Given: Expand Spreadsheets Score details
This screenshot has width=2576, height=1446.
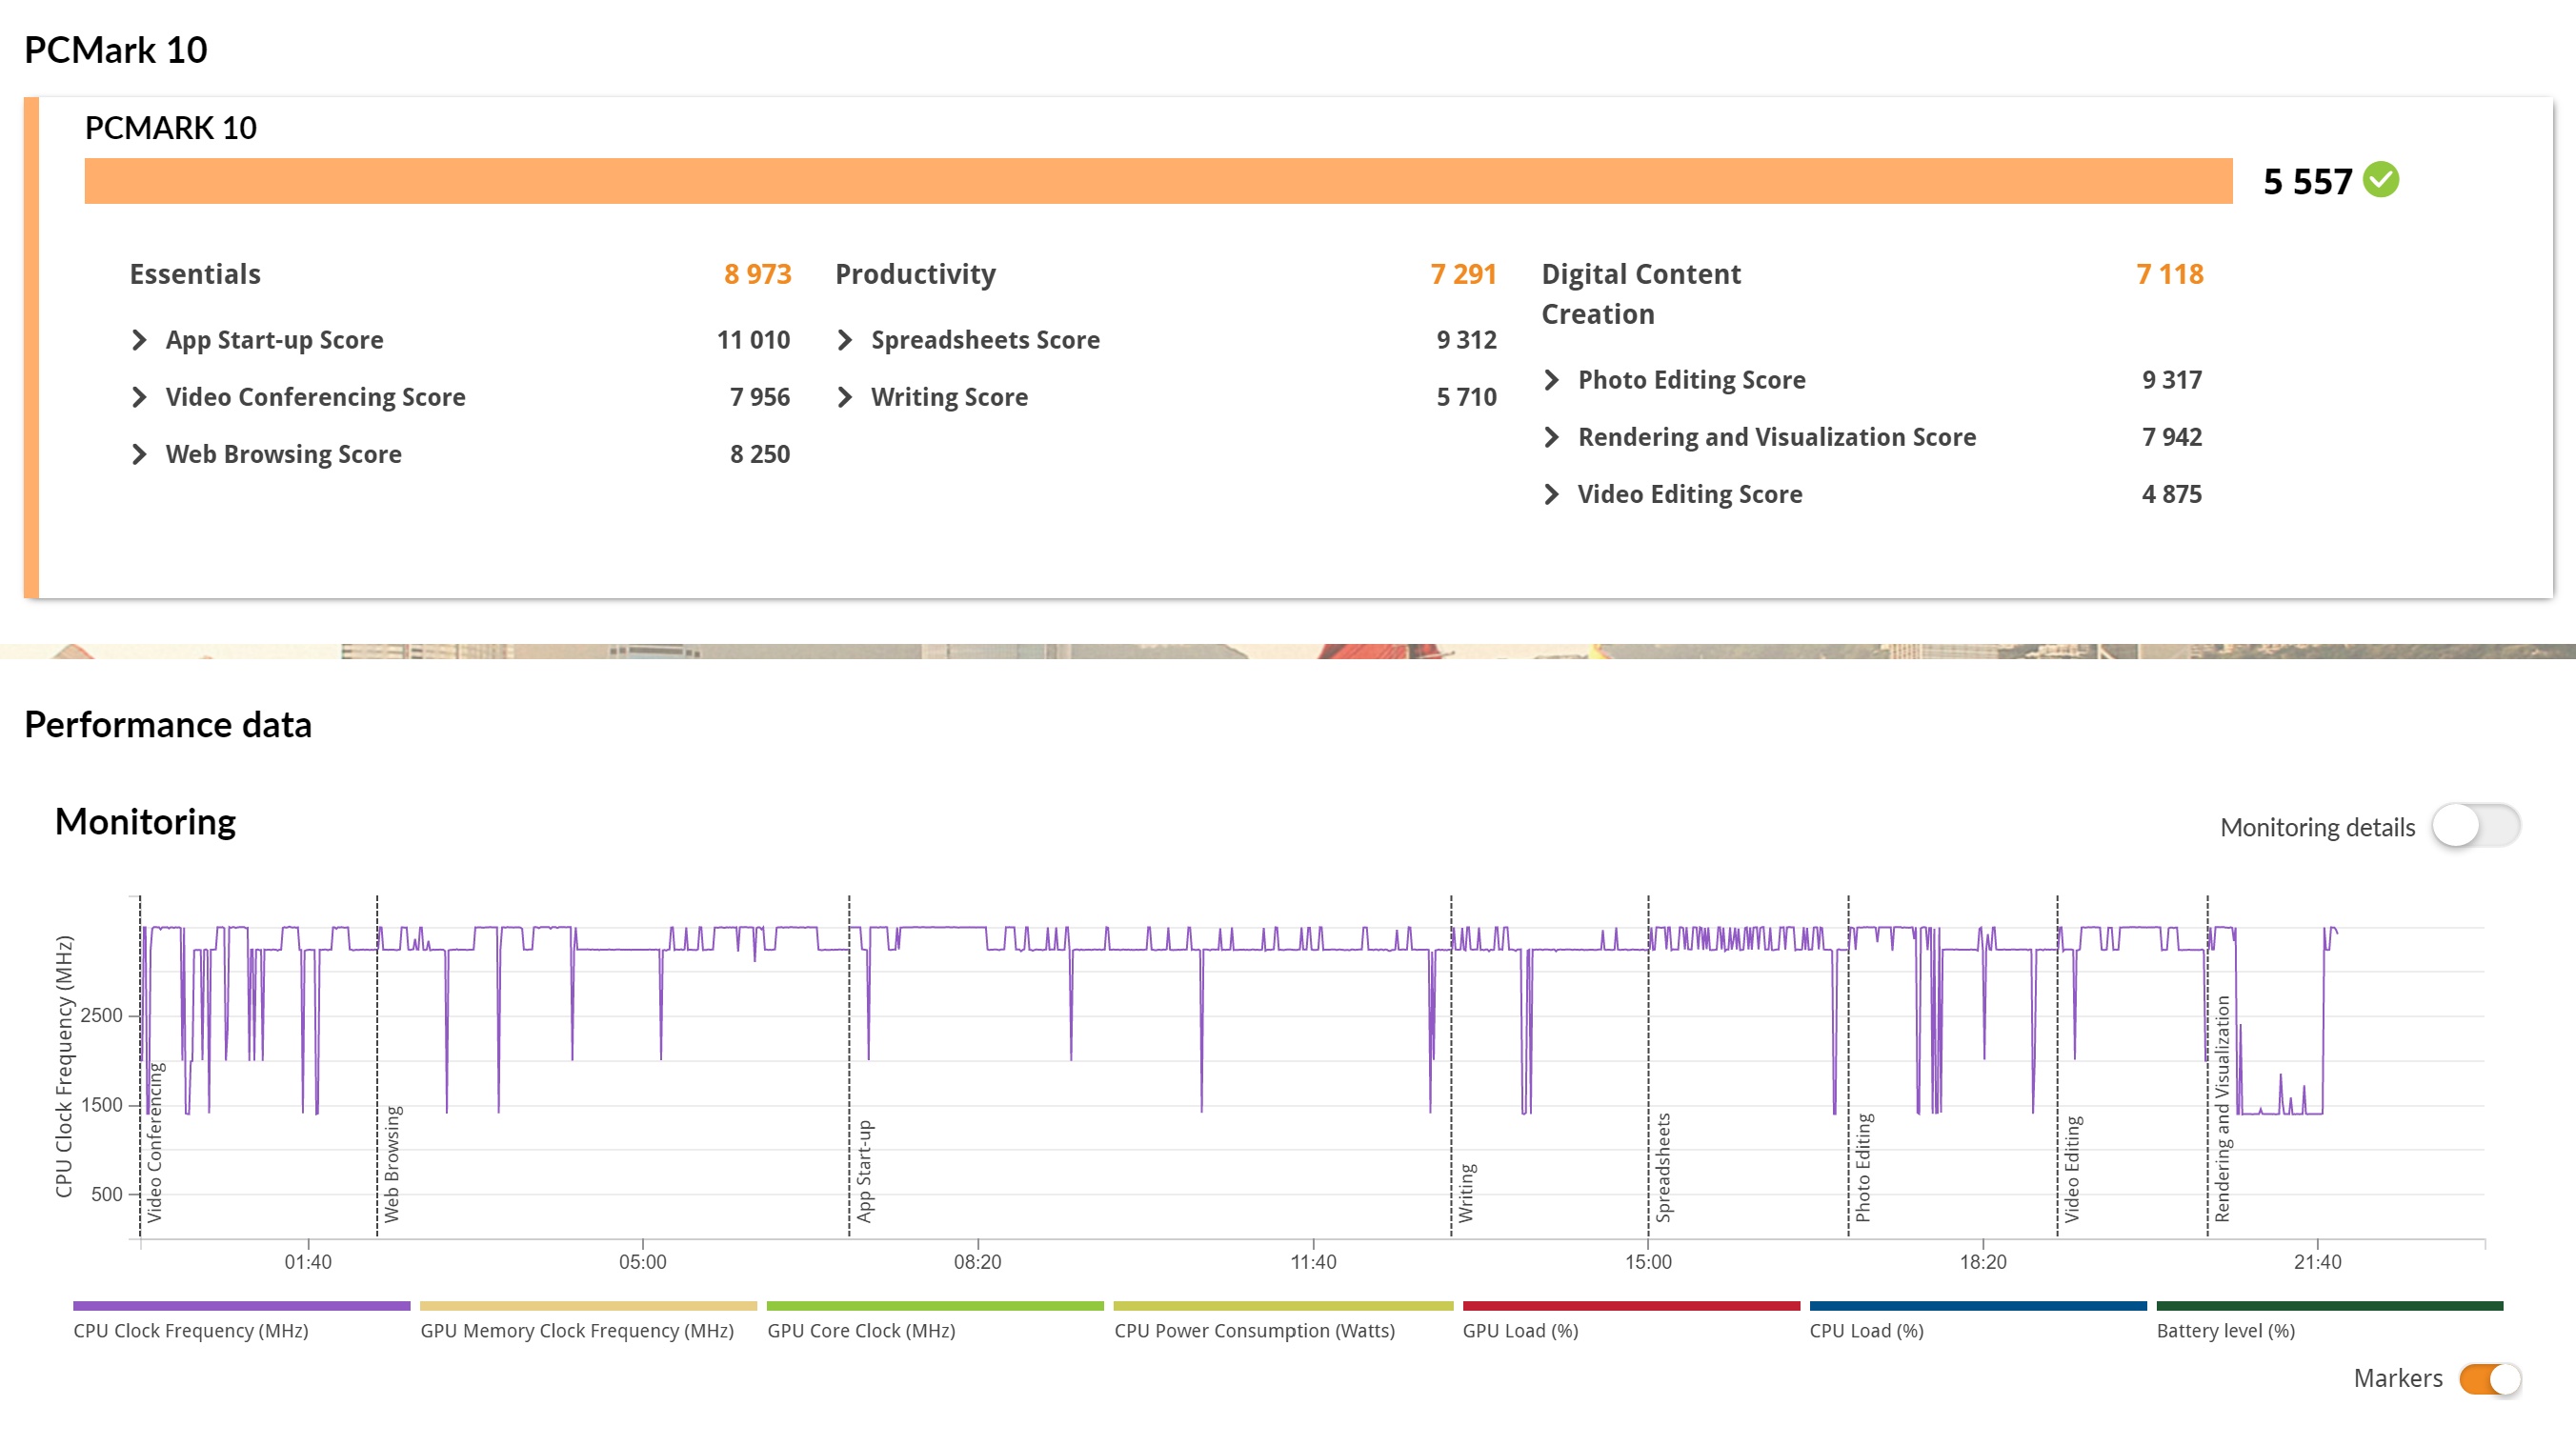Looking at the screenshot, I should pos(845,340).
